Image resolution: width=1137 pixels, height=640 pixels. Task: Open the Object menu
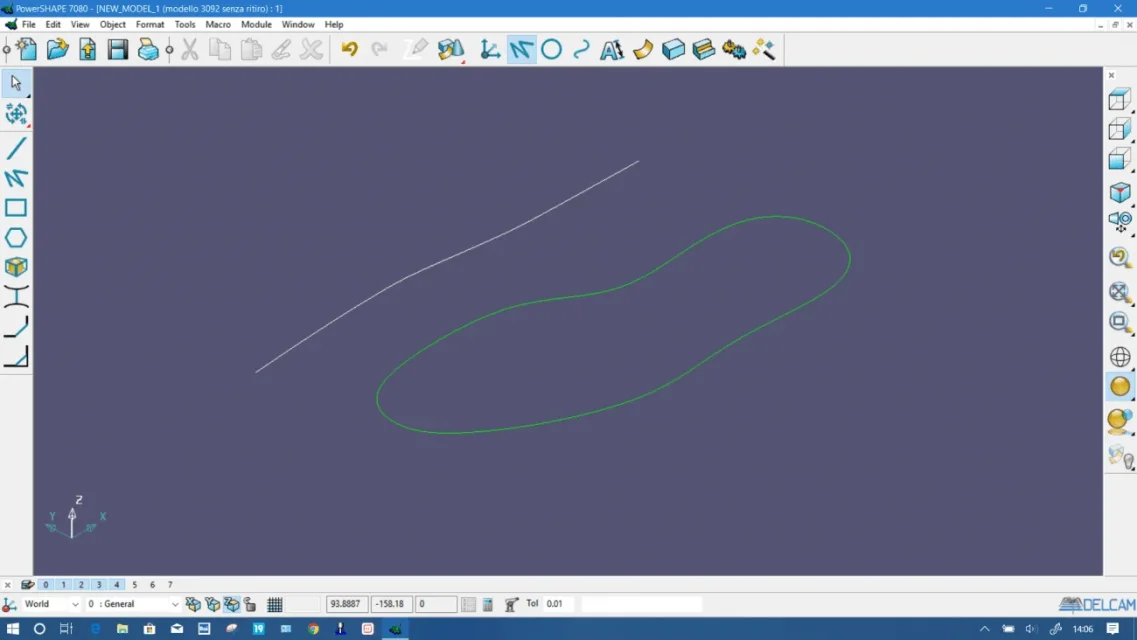112,24
